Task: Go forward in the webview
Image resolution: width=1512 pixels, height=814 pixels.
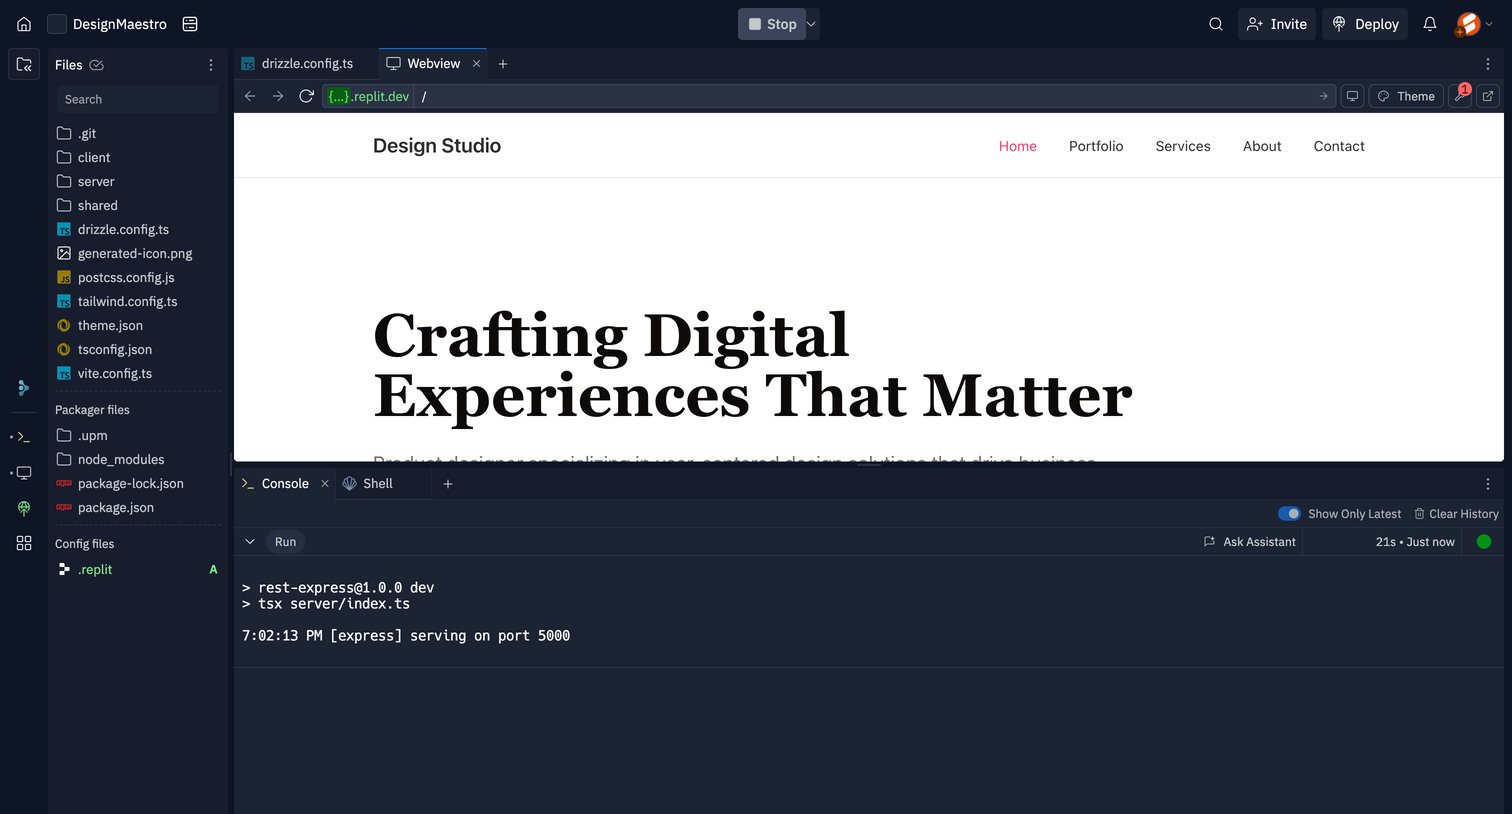Action: pos(278,96)
